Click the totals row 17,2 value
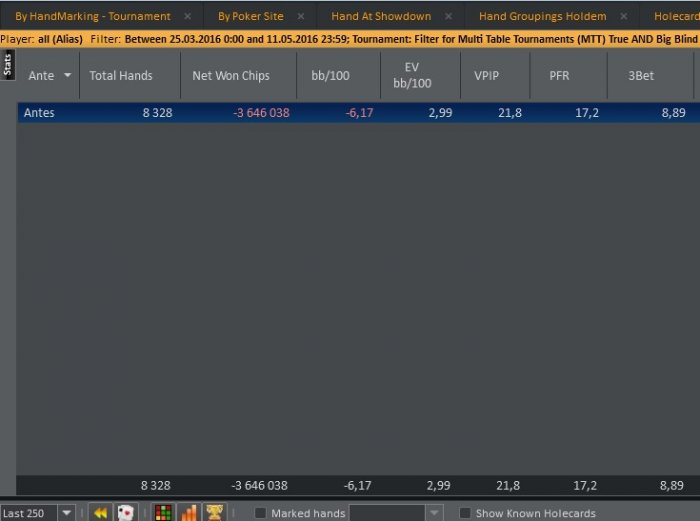700x521 pixels. tap(585, 485)
